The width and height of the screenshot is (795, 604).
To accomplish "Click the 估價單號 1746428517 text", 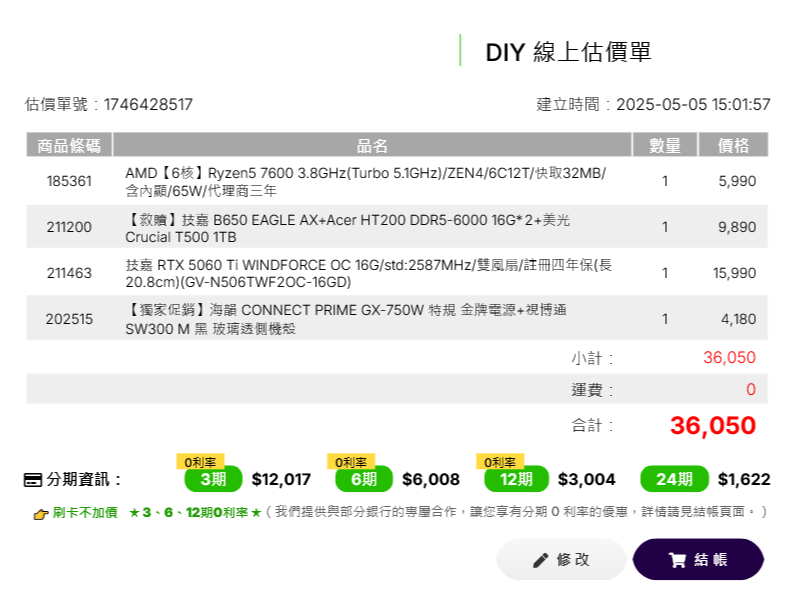I will pos(109,104).
